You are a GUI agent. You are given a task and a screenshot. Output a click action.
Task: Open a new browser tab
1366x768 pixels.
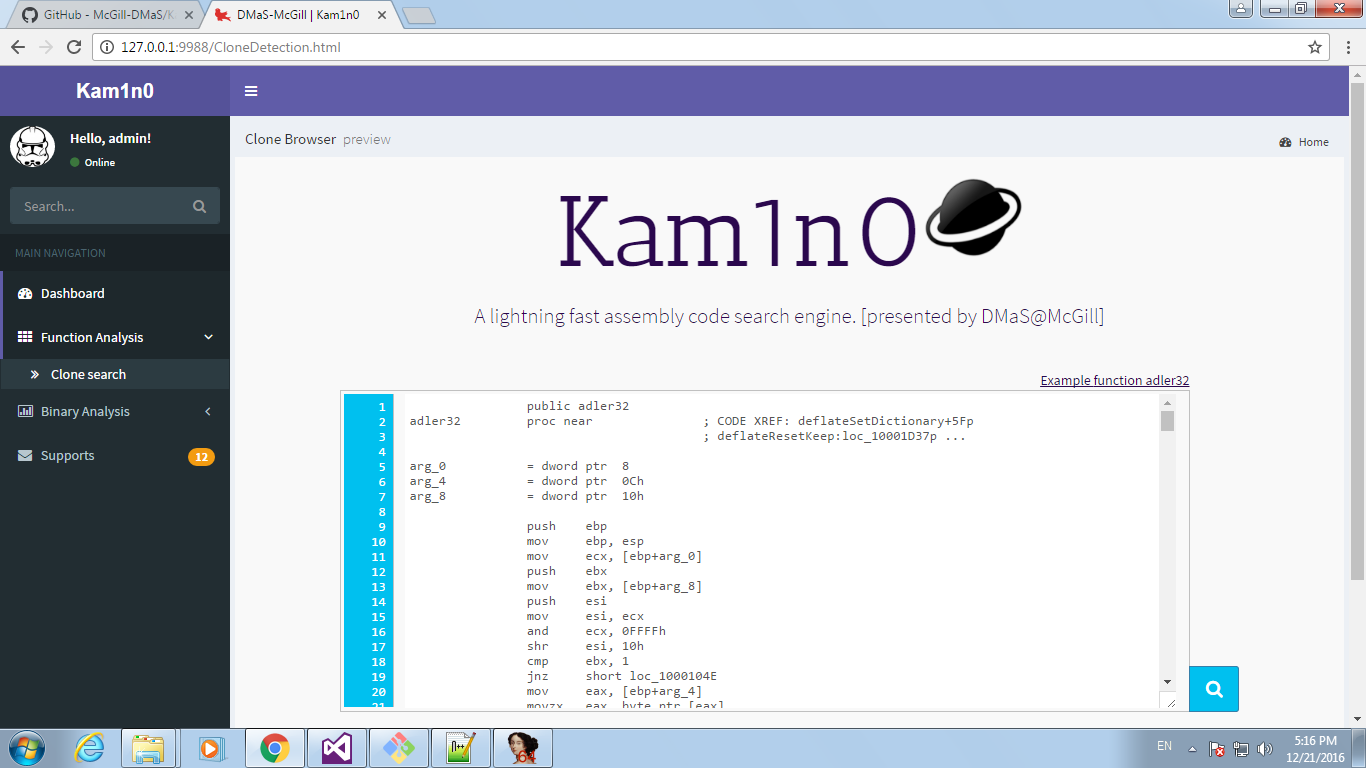click(x=418, y=15)
